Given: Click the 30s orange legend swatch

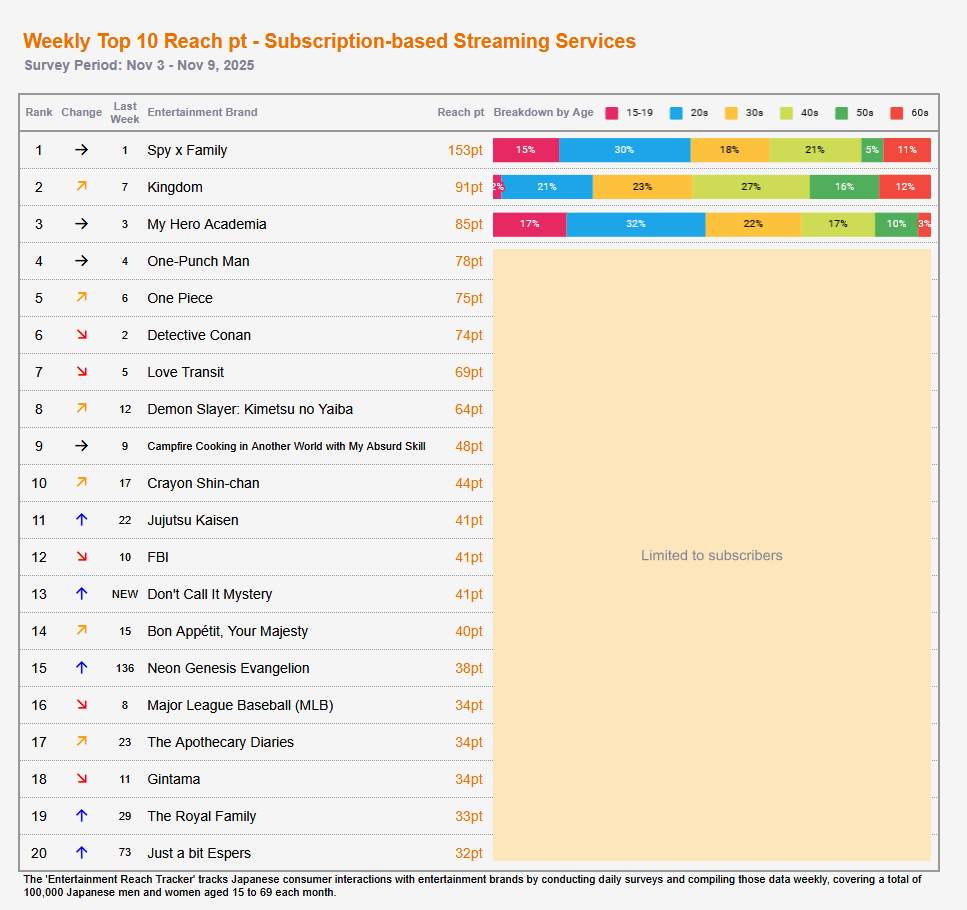Looking at the screenshot, I should tap(731, 113).
